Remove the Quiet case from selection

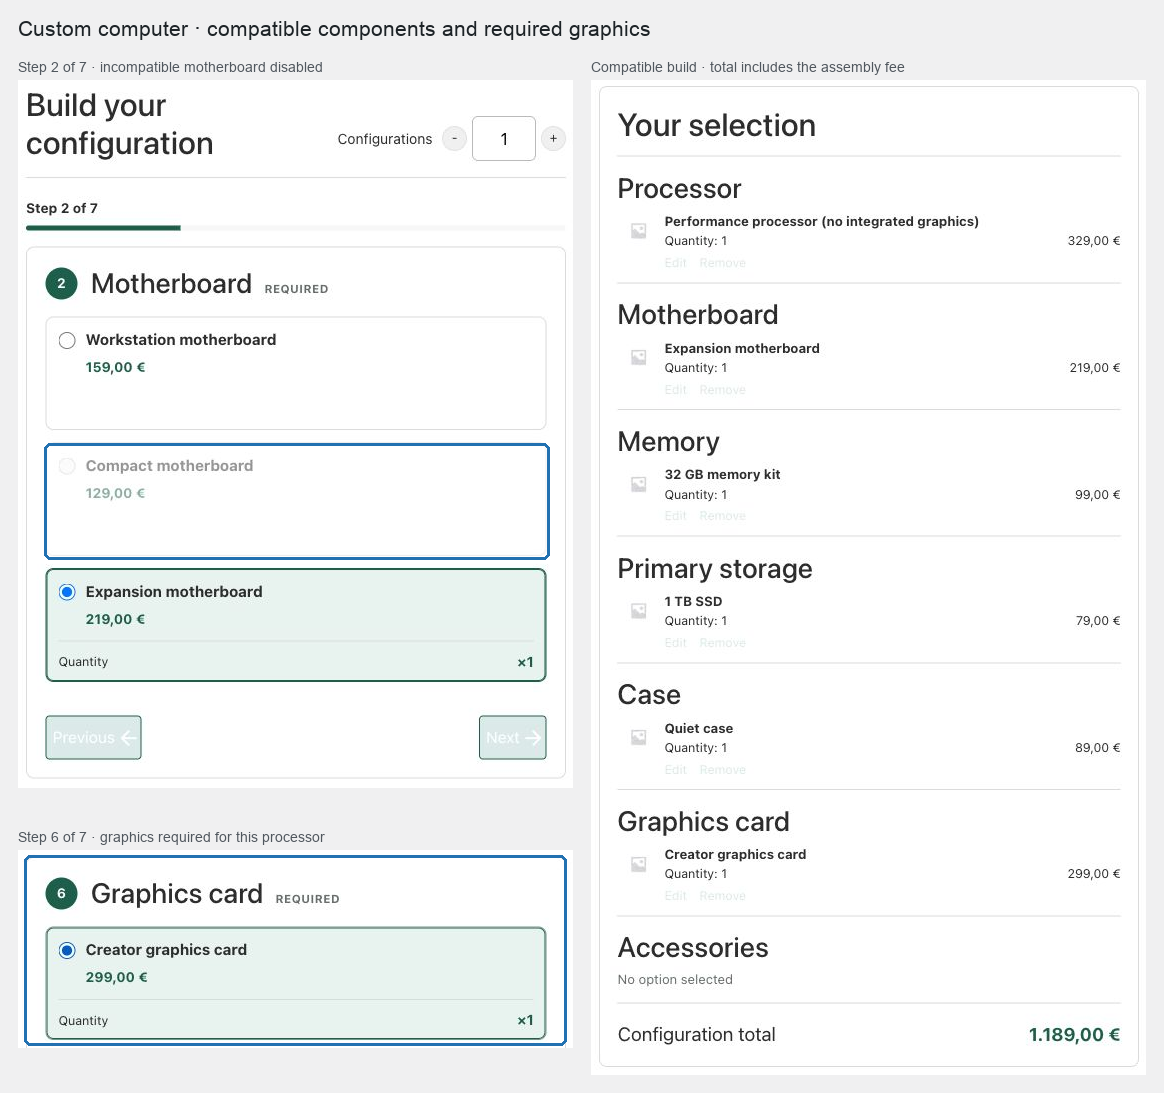tap(722, 770)
